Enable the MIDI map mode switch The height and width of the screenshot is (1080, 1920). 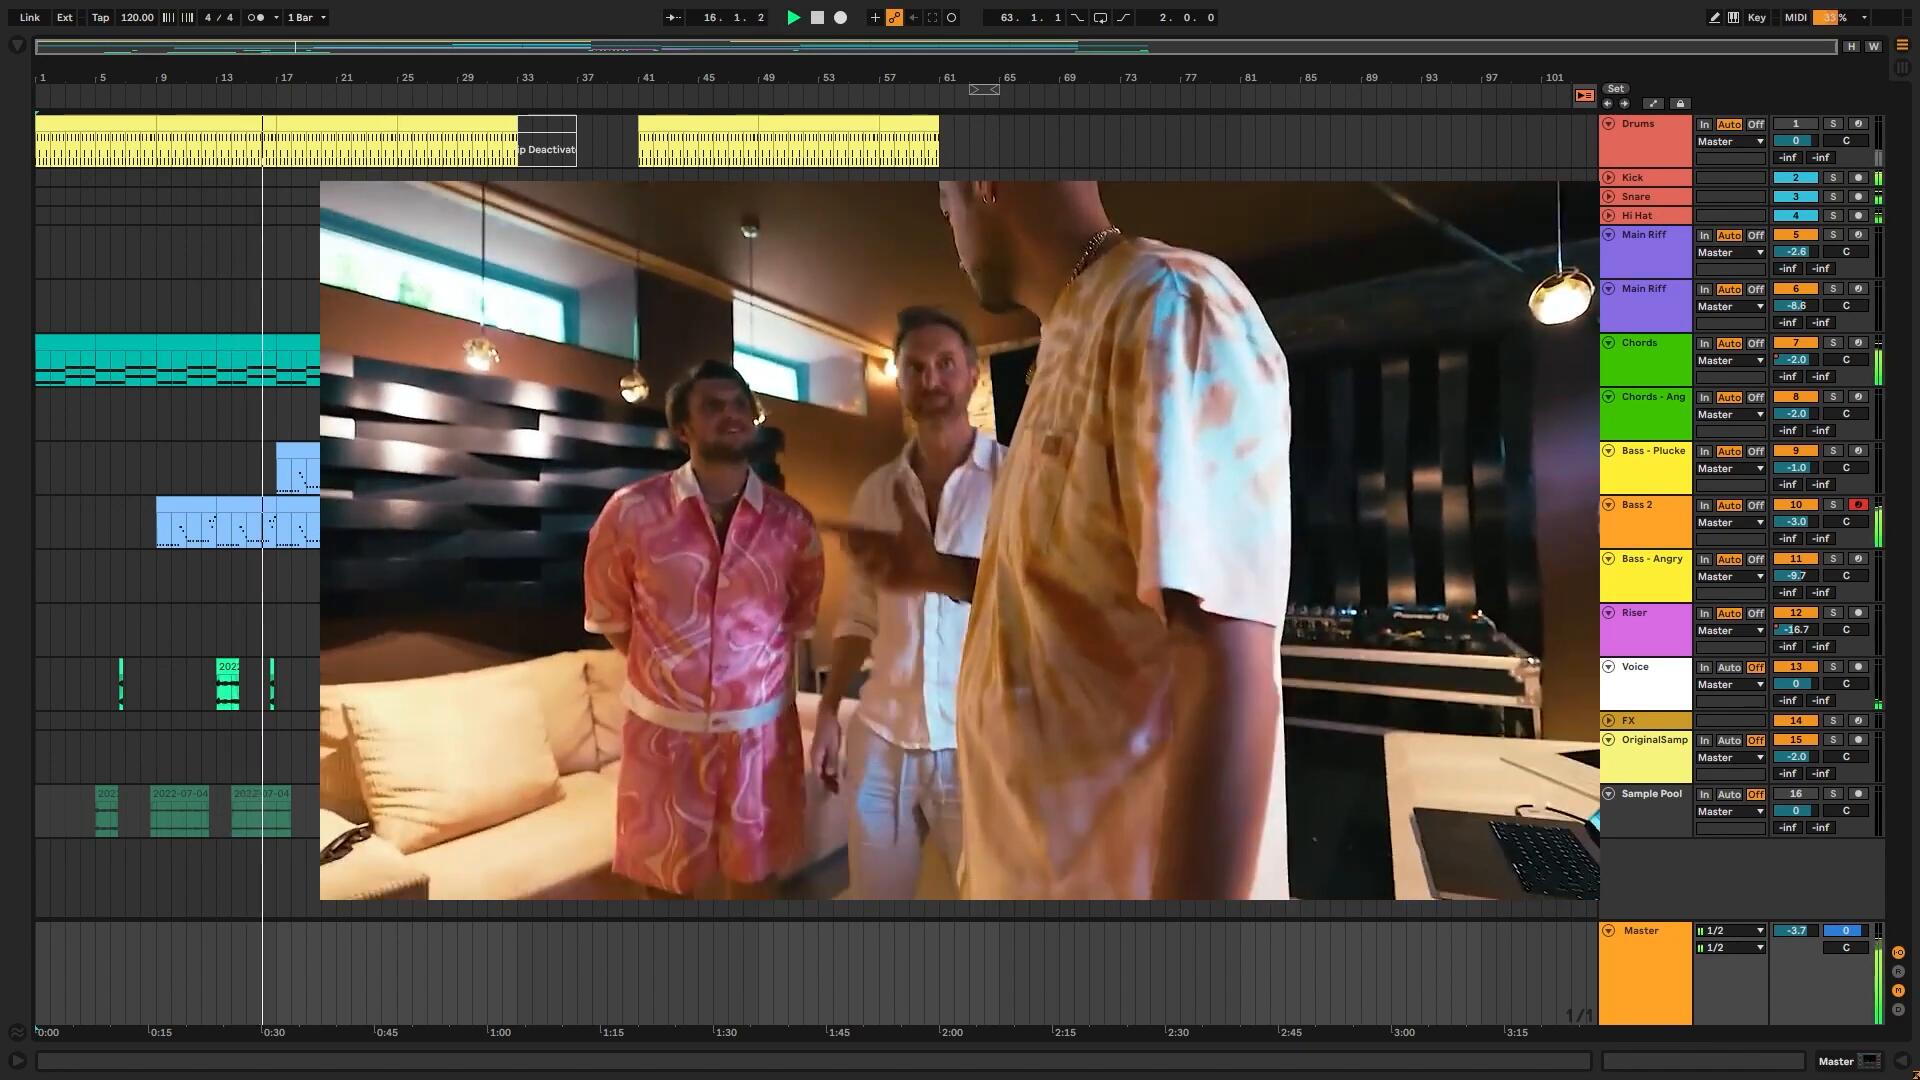pyautogui.click(x=1795, y=17)
